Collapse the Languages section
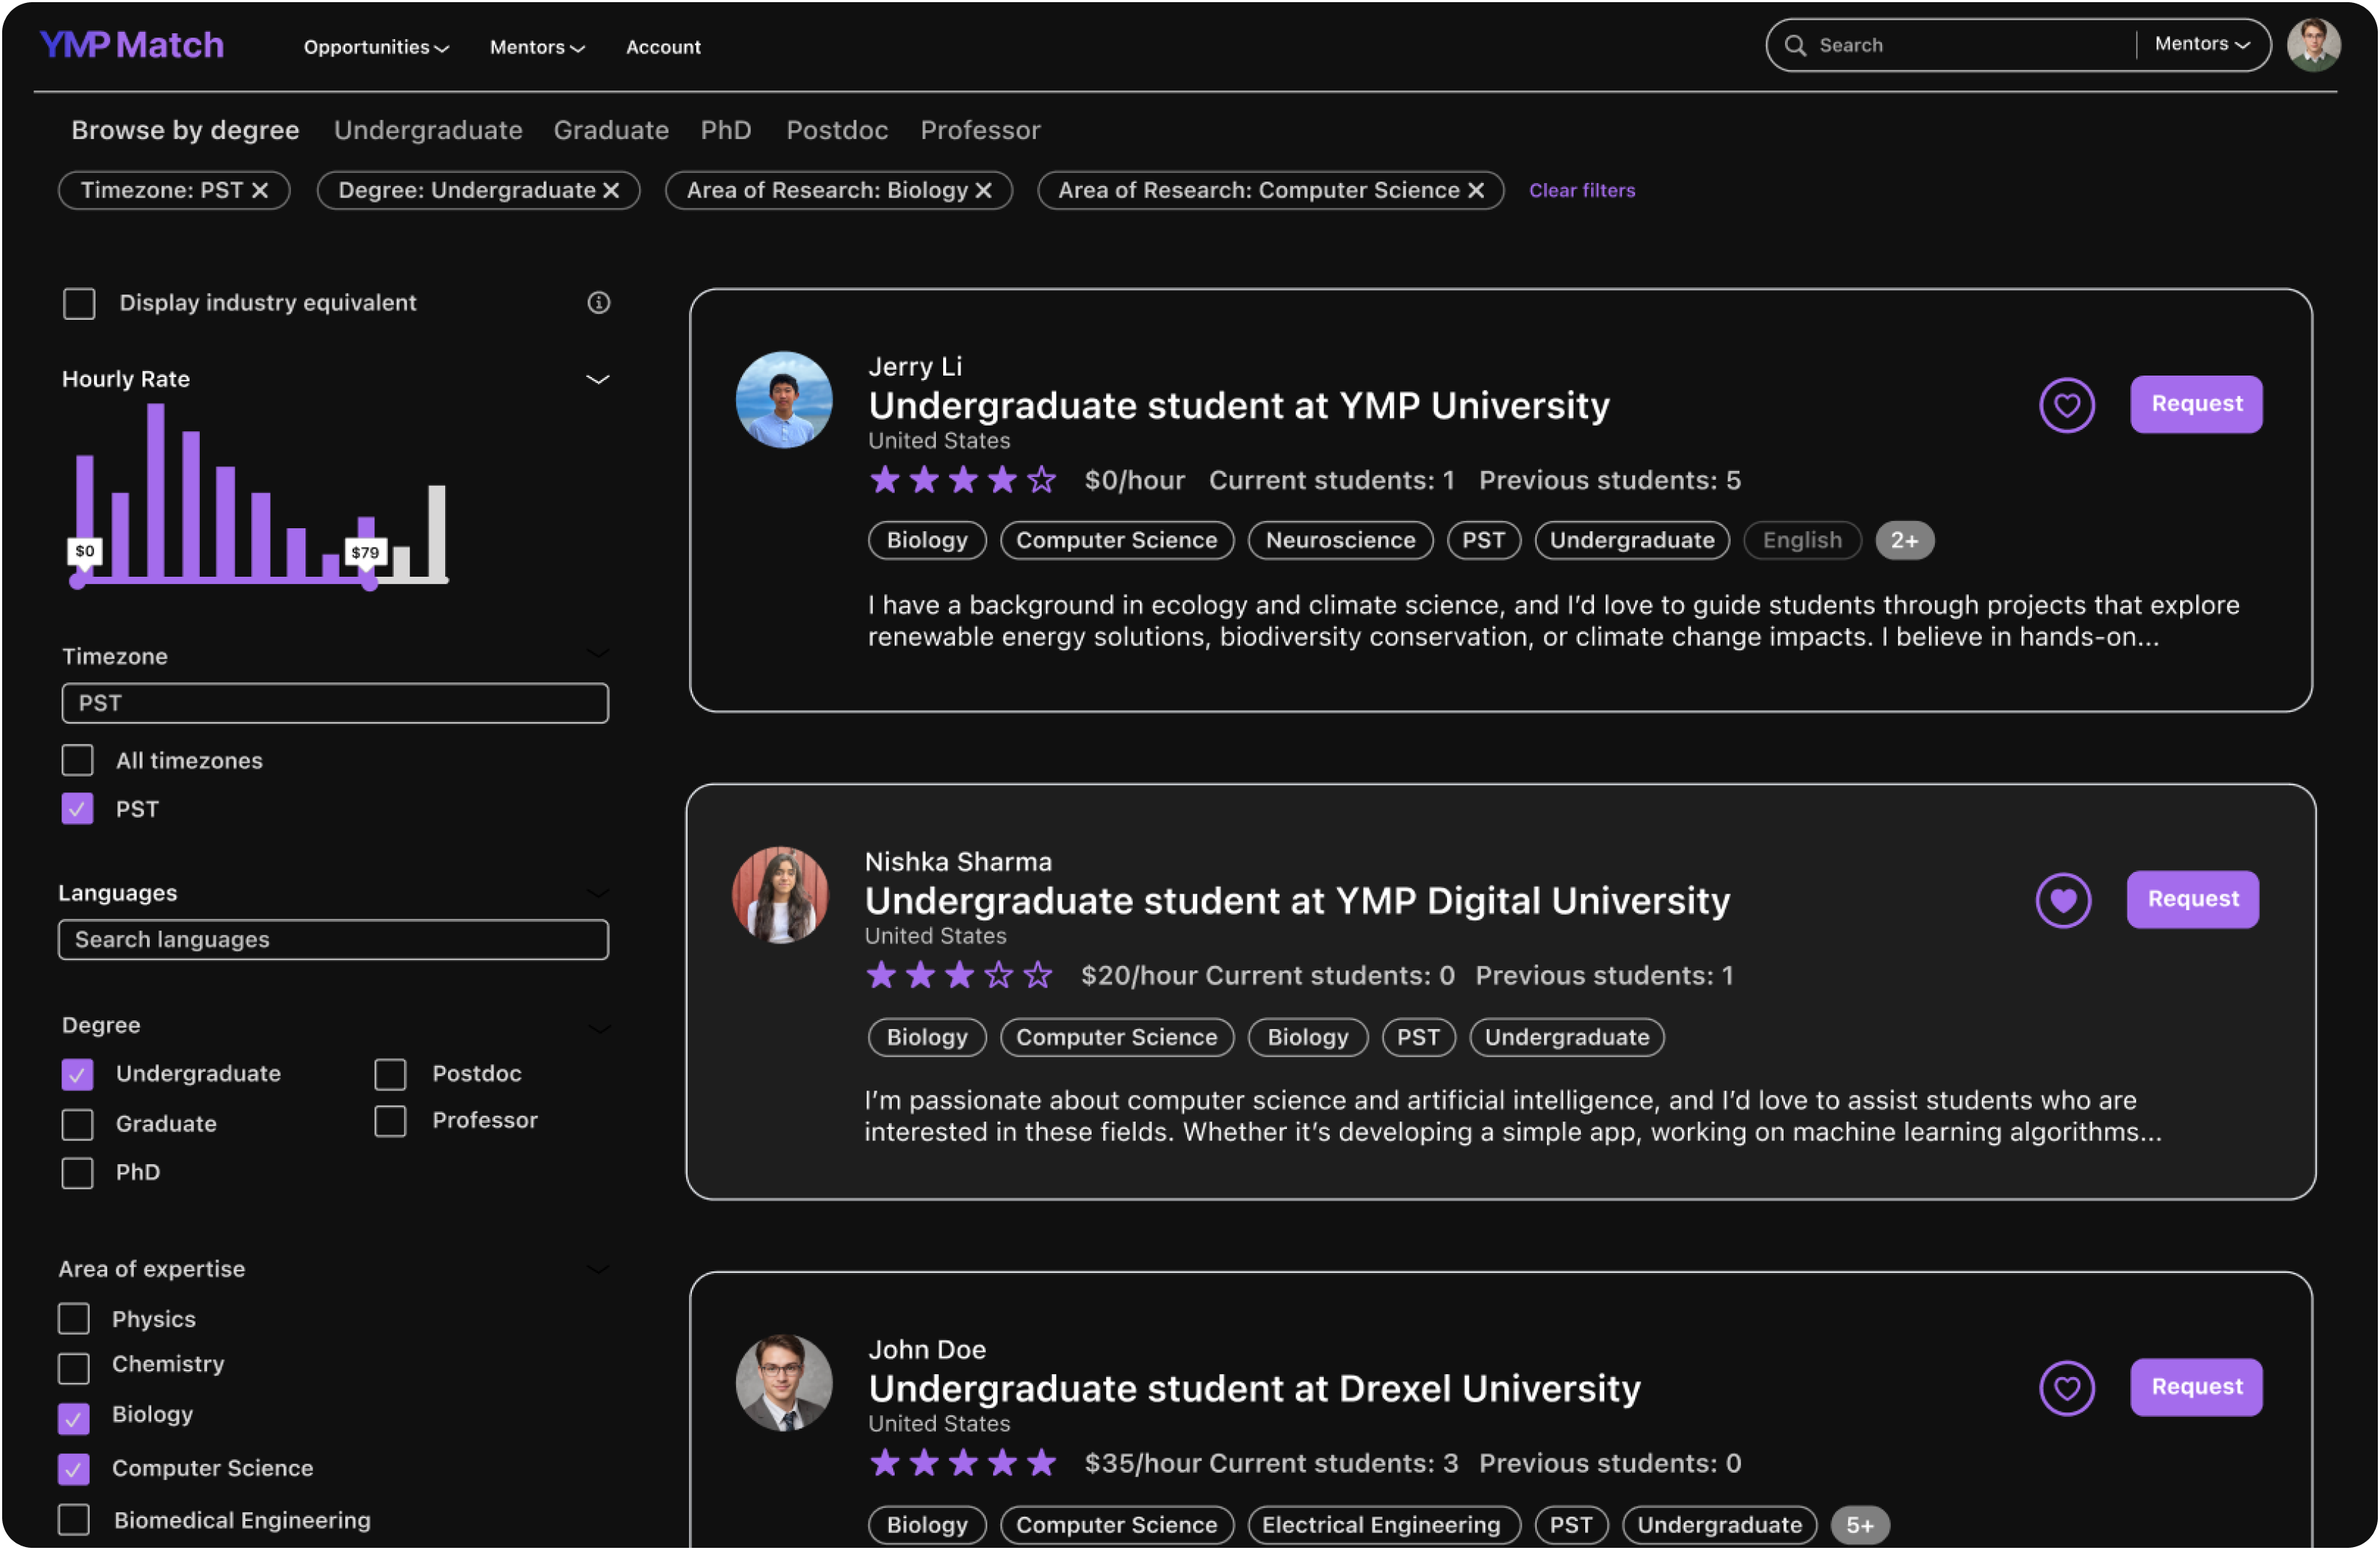2380x1550 pixels. pos(597,892)
